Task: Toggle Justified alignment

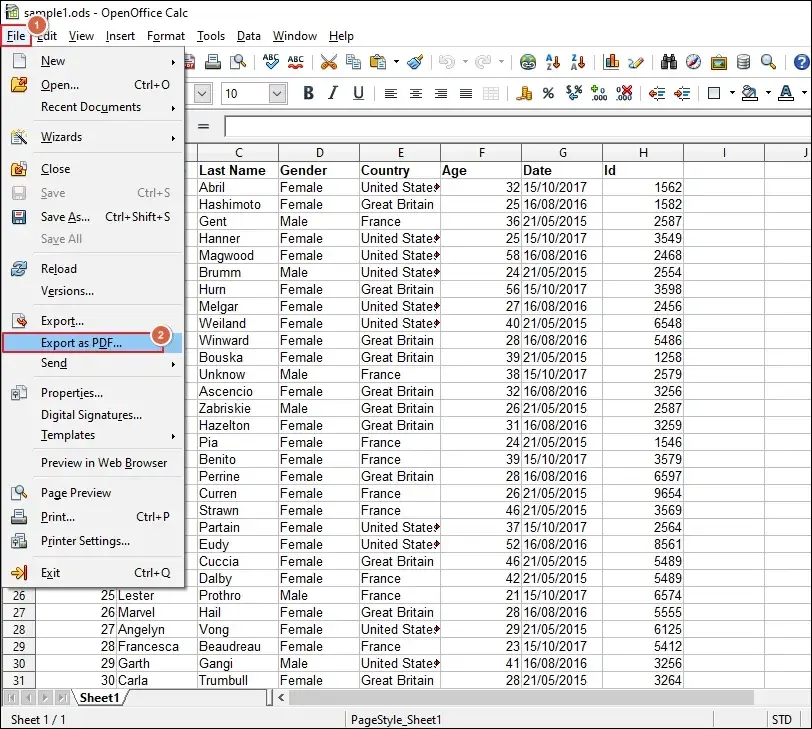Action: pyautogui.click(x=466, y=93)
